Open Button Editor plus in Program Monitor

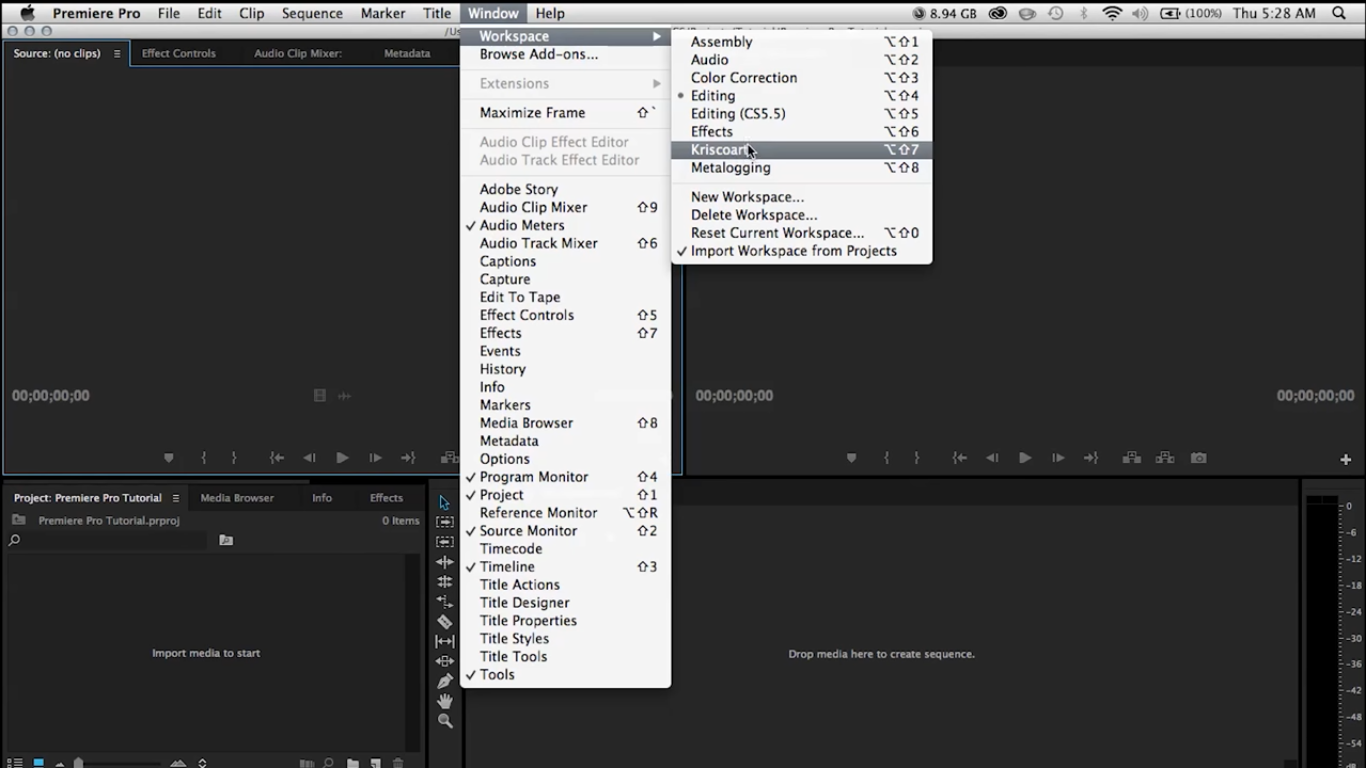click(1345, 459)
